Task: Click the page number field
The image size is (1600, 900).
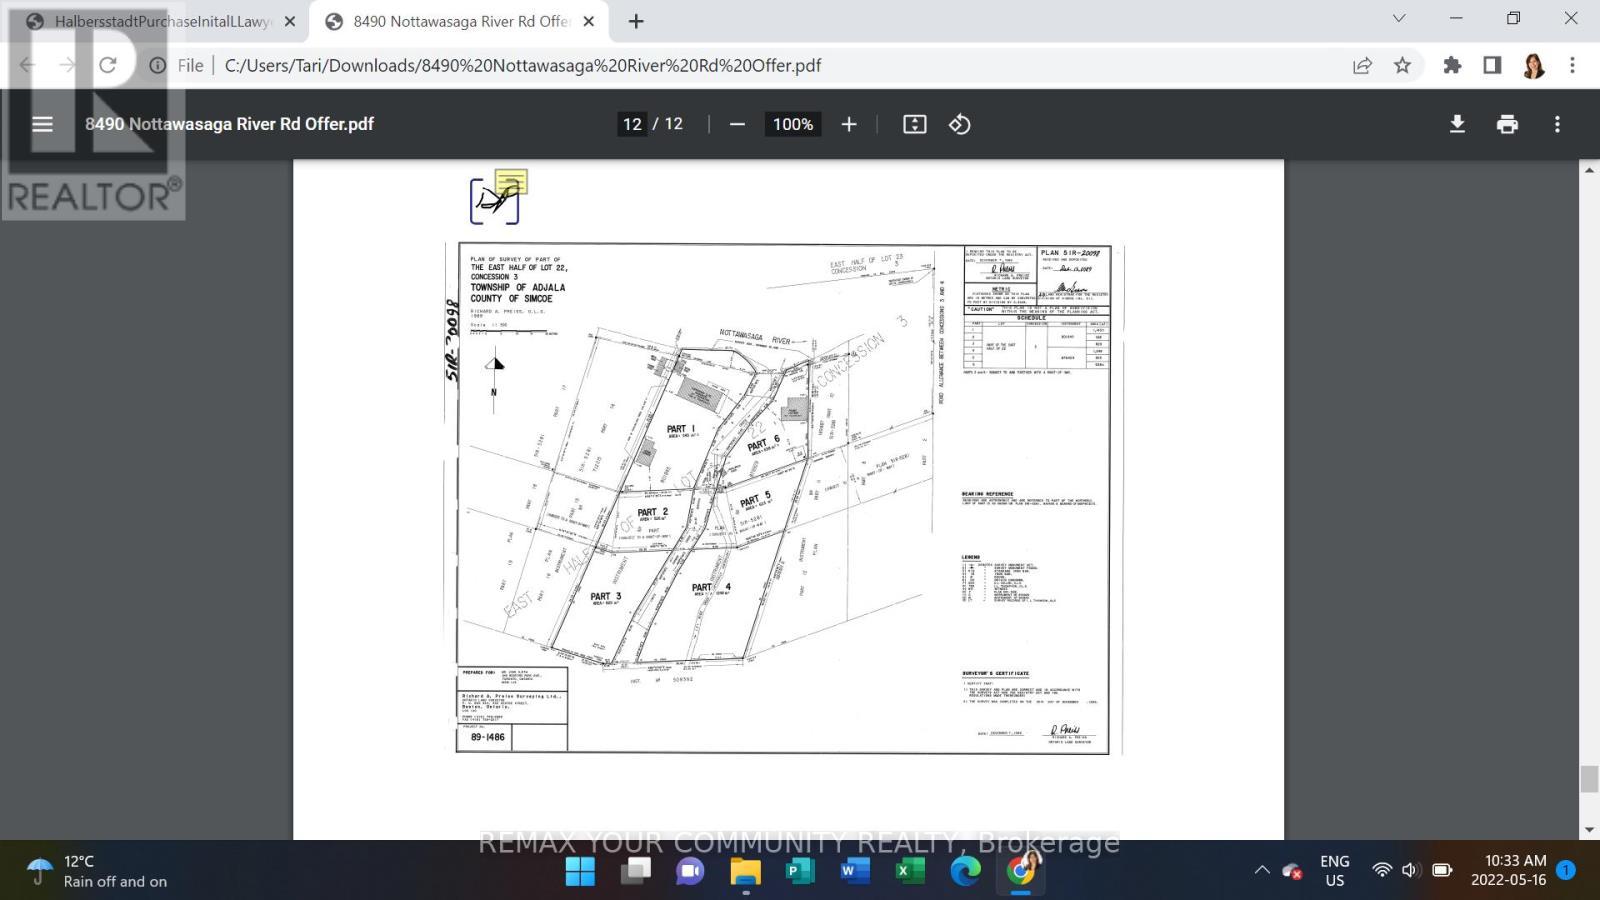Action: click(632, 124)
